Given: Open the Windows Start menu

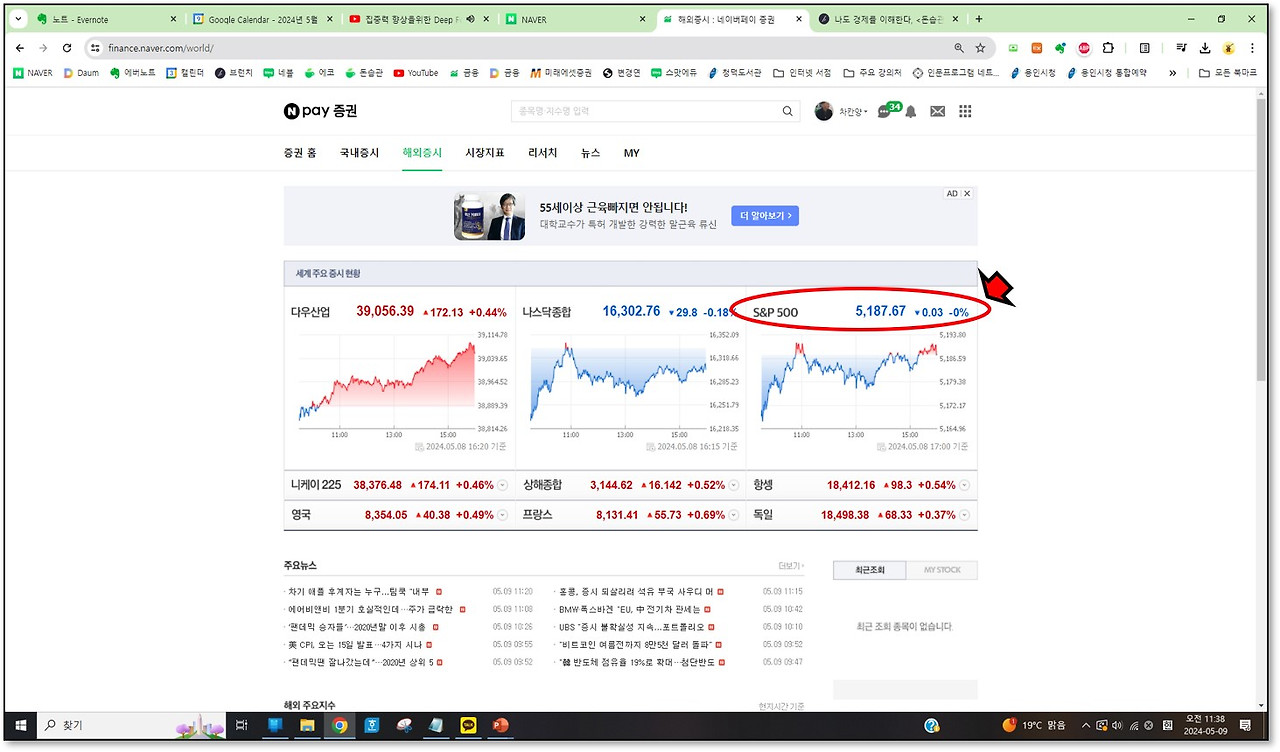Looking at the screenshot, I should coord(19,725).
